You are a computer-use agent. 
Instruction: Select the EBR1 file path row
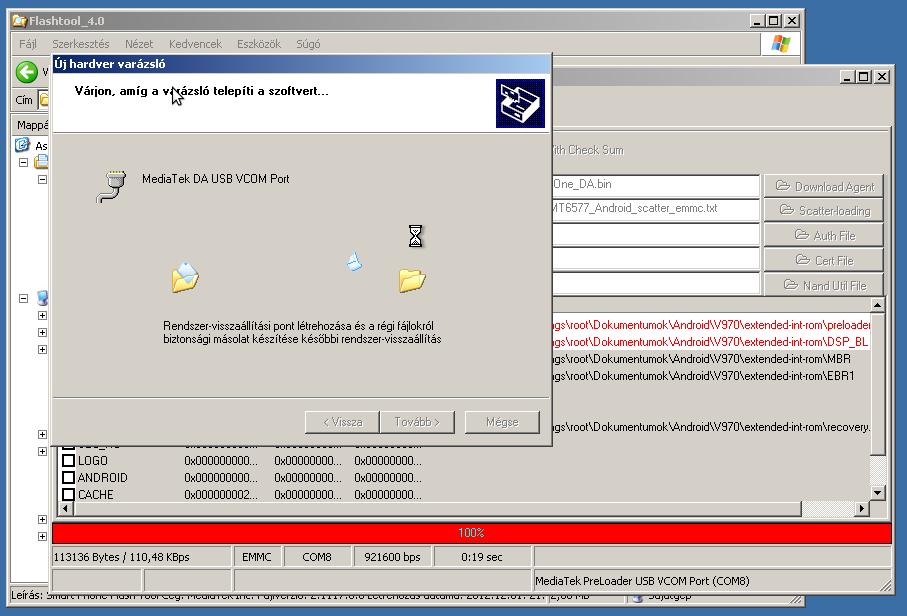[x=711, y=376]
